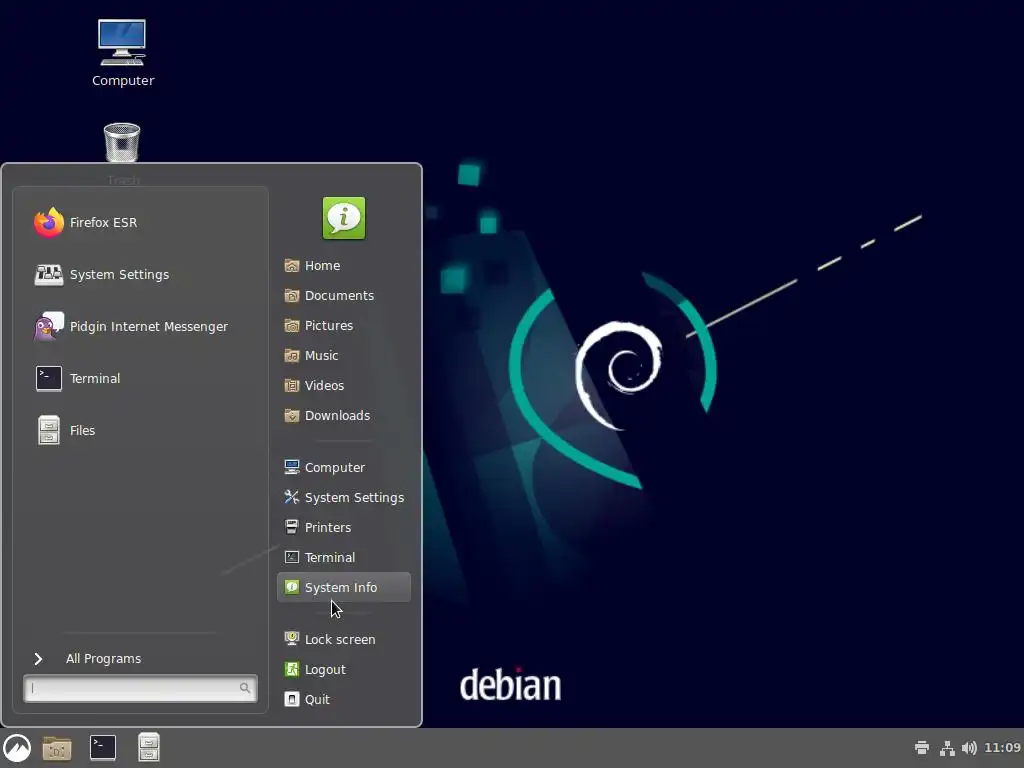The height and width of the screenshot is (768, 1024).
Task: Click the volume speaker tray icon
Action: [970, 748]
